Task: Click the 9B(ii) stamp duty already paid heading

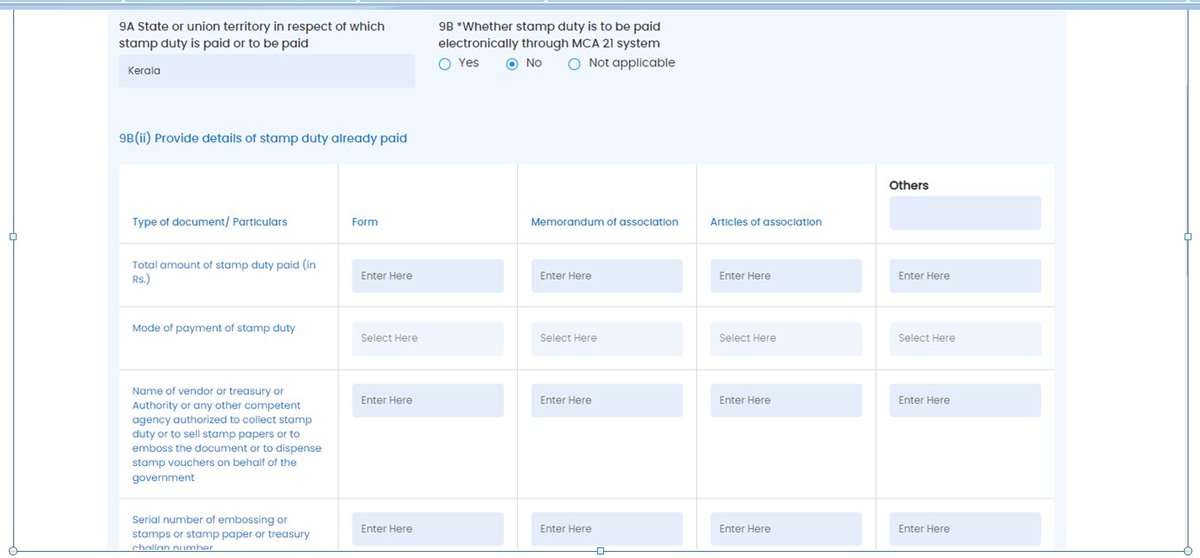Action: [x=263, y=139]
